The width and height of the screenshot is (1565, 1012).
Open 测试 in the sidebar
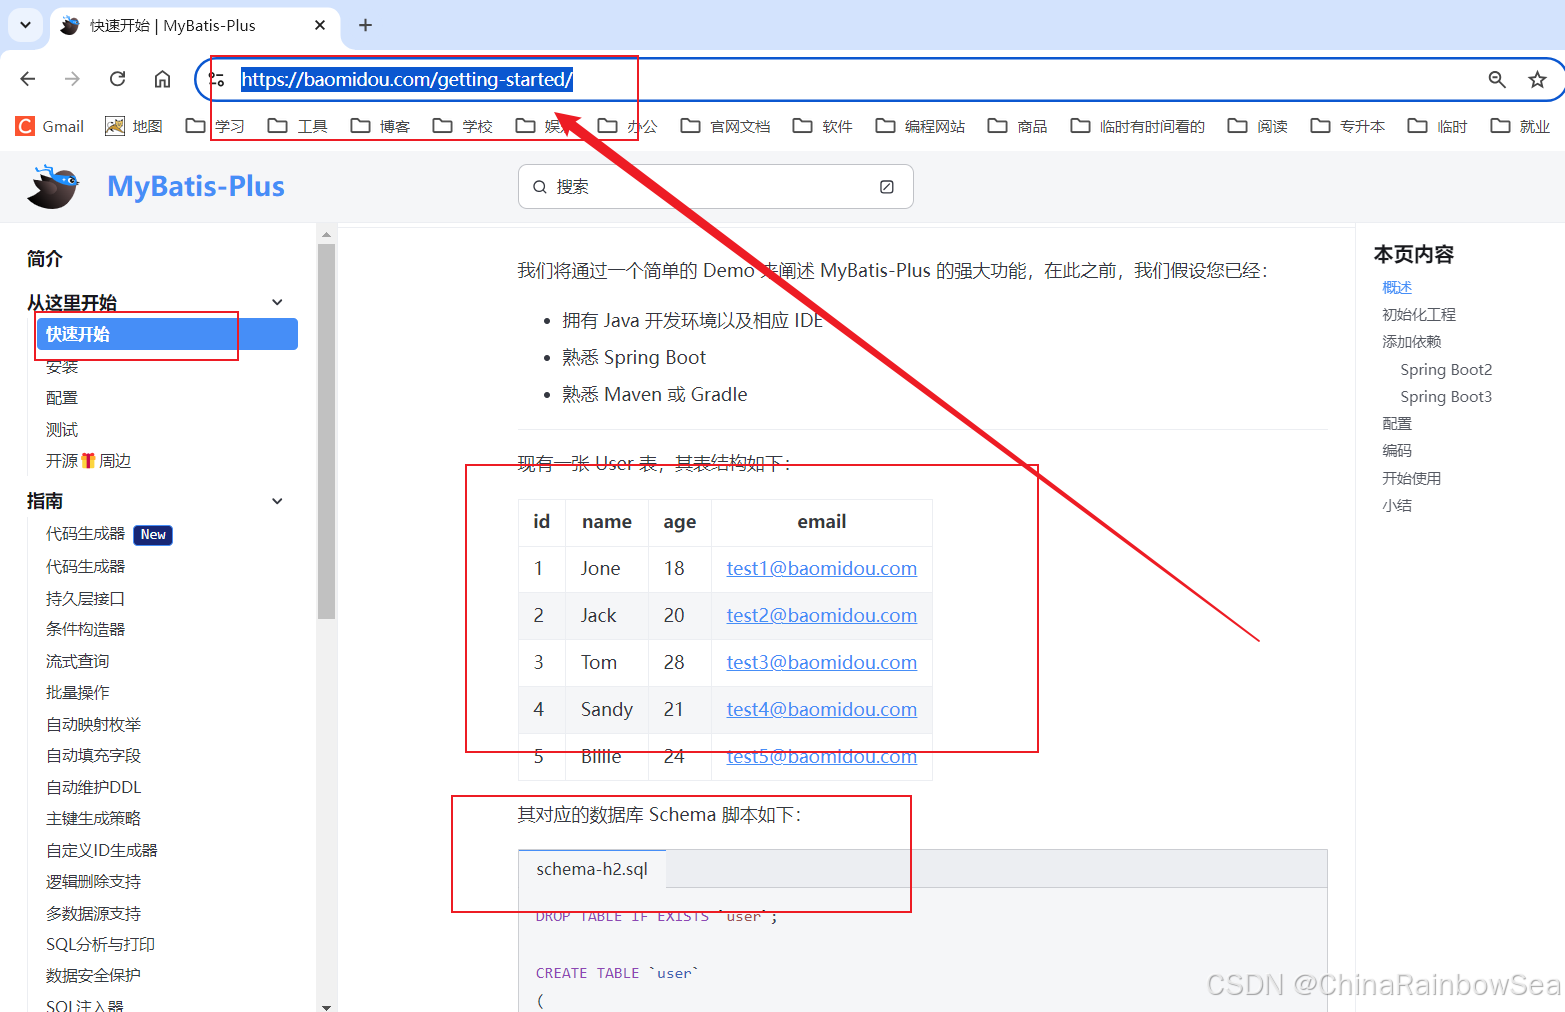62,430
